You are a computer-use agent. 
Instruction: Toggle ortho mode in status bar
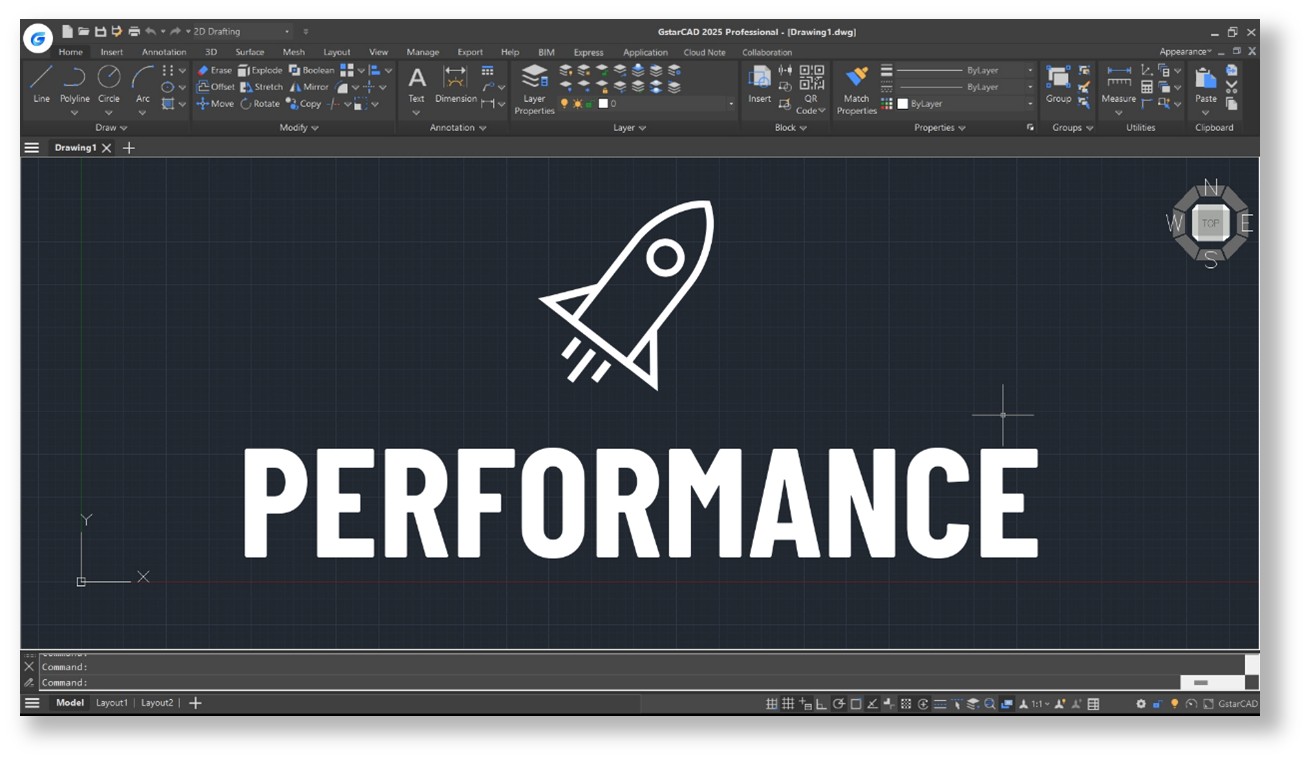tap(822, 704)
